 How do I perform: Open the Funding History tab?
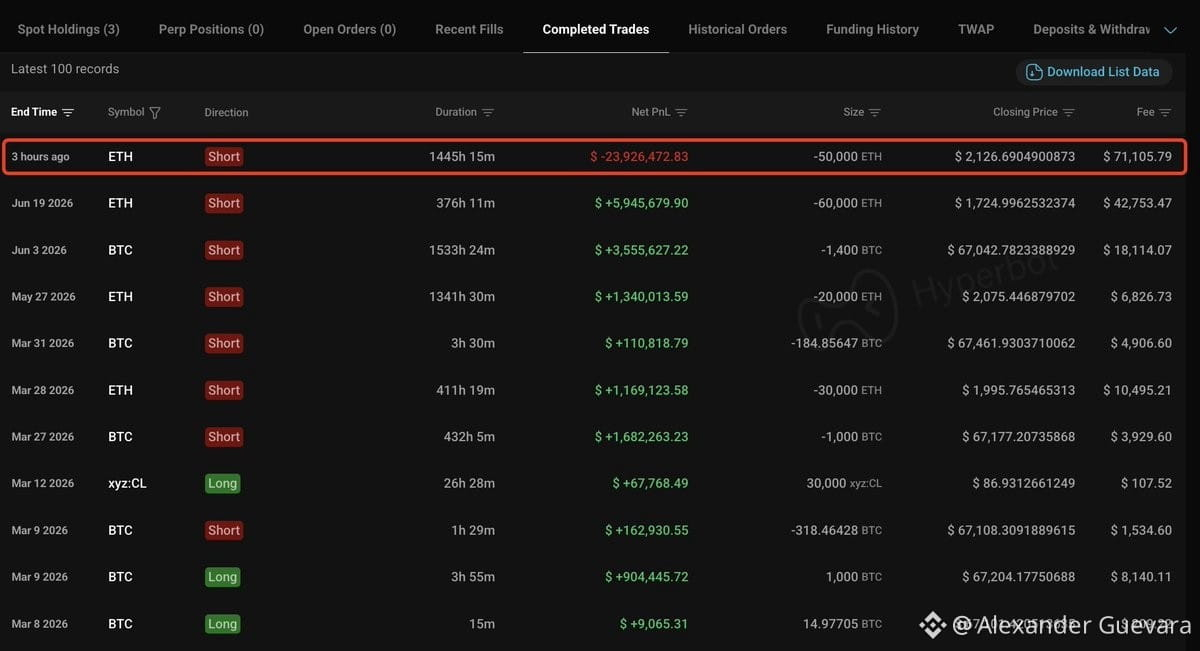pyautogui.click(x=872, y=29)
